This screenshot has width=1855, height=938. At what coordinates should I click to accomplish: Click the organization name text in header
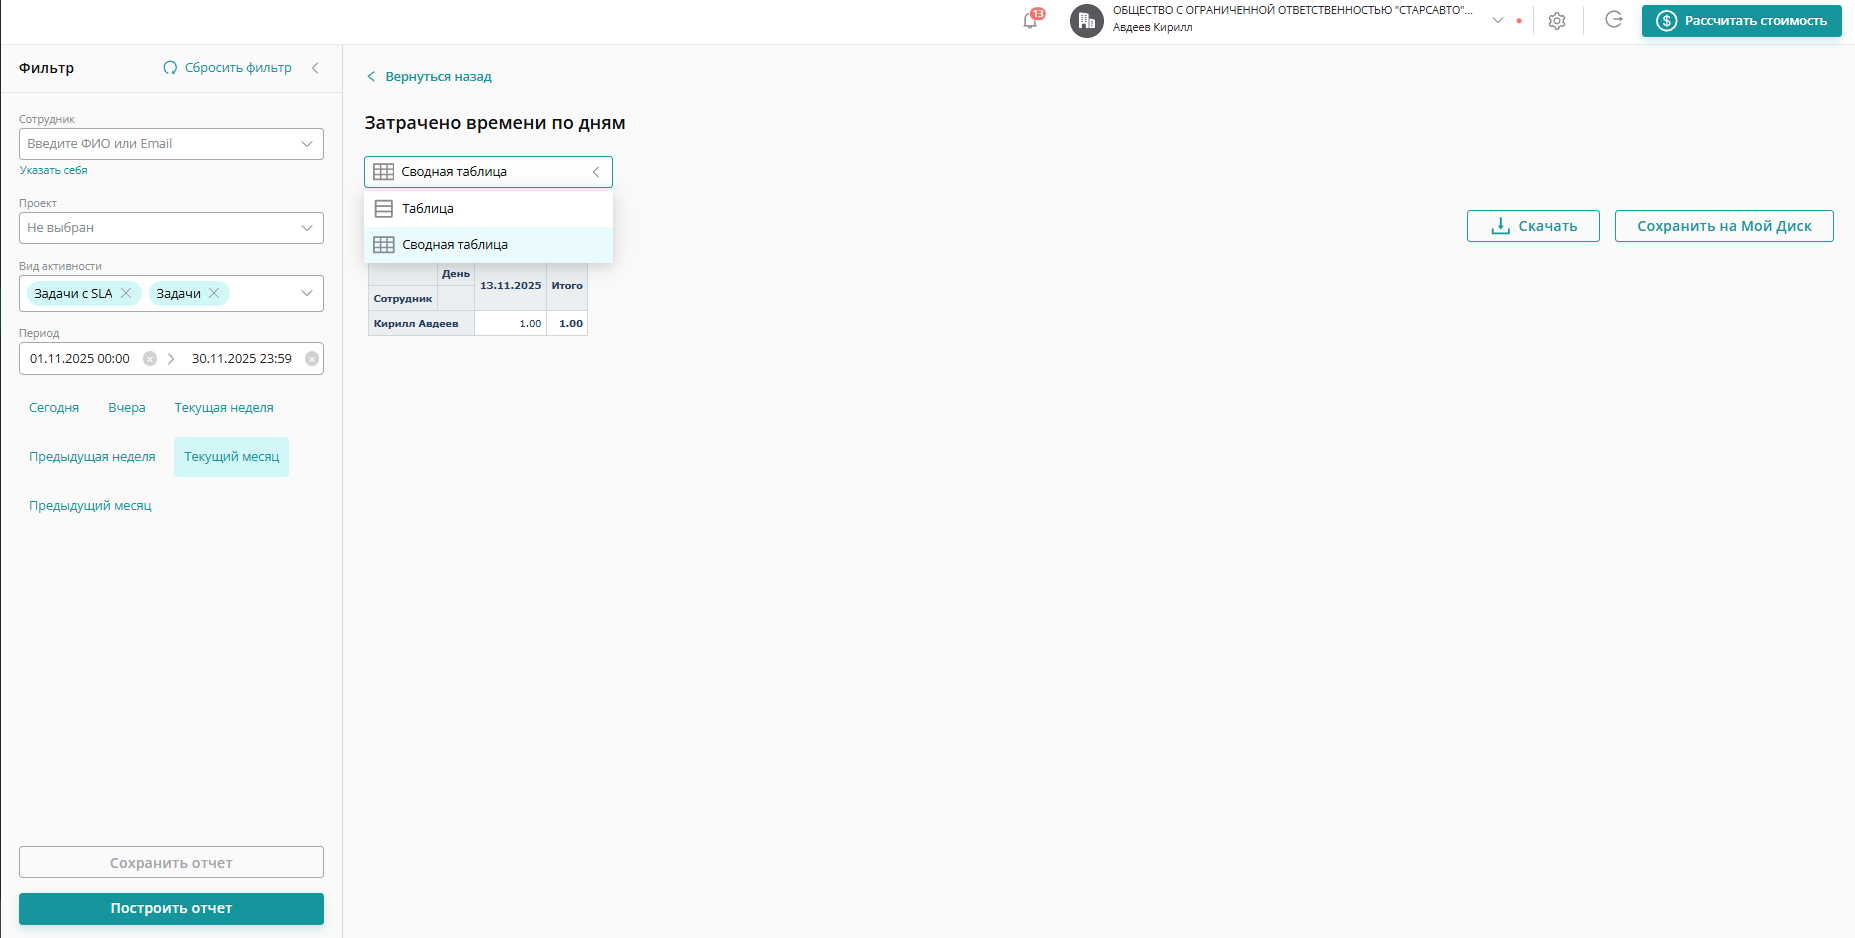tap(1293, 11)
